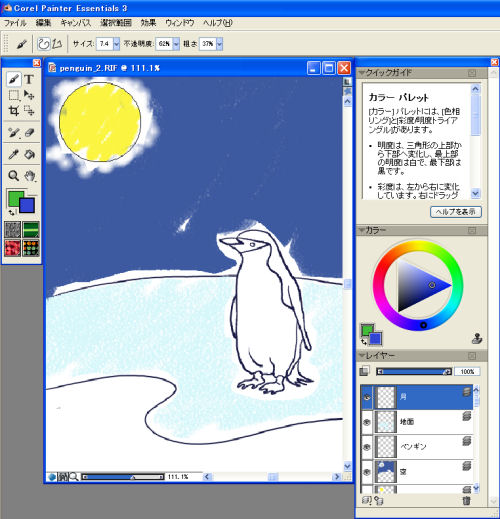Delete layer with the trash icon
The height and width of the screenshot is (519, 500).
pyautogui.click(x=466, y=500)
